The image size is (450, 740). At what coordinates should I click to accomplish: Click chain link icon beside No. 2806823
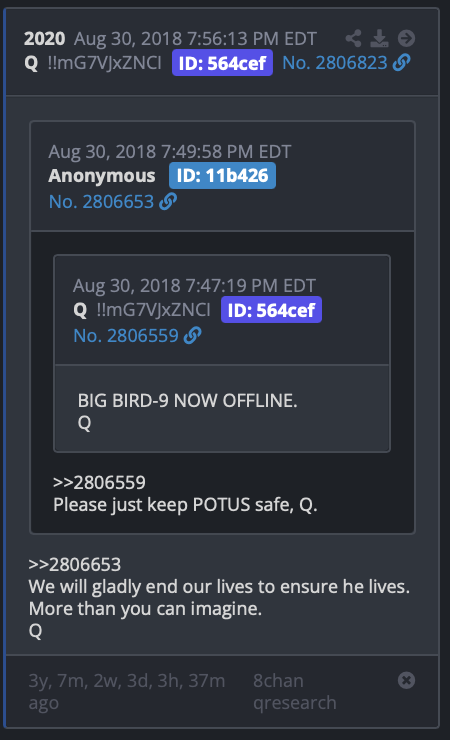pos(401,62)
